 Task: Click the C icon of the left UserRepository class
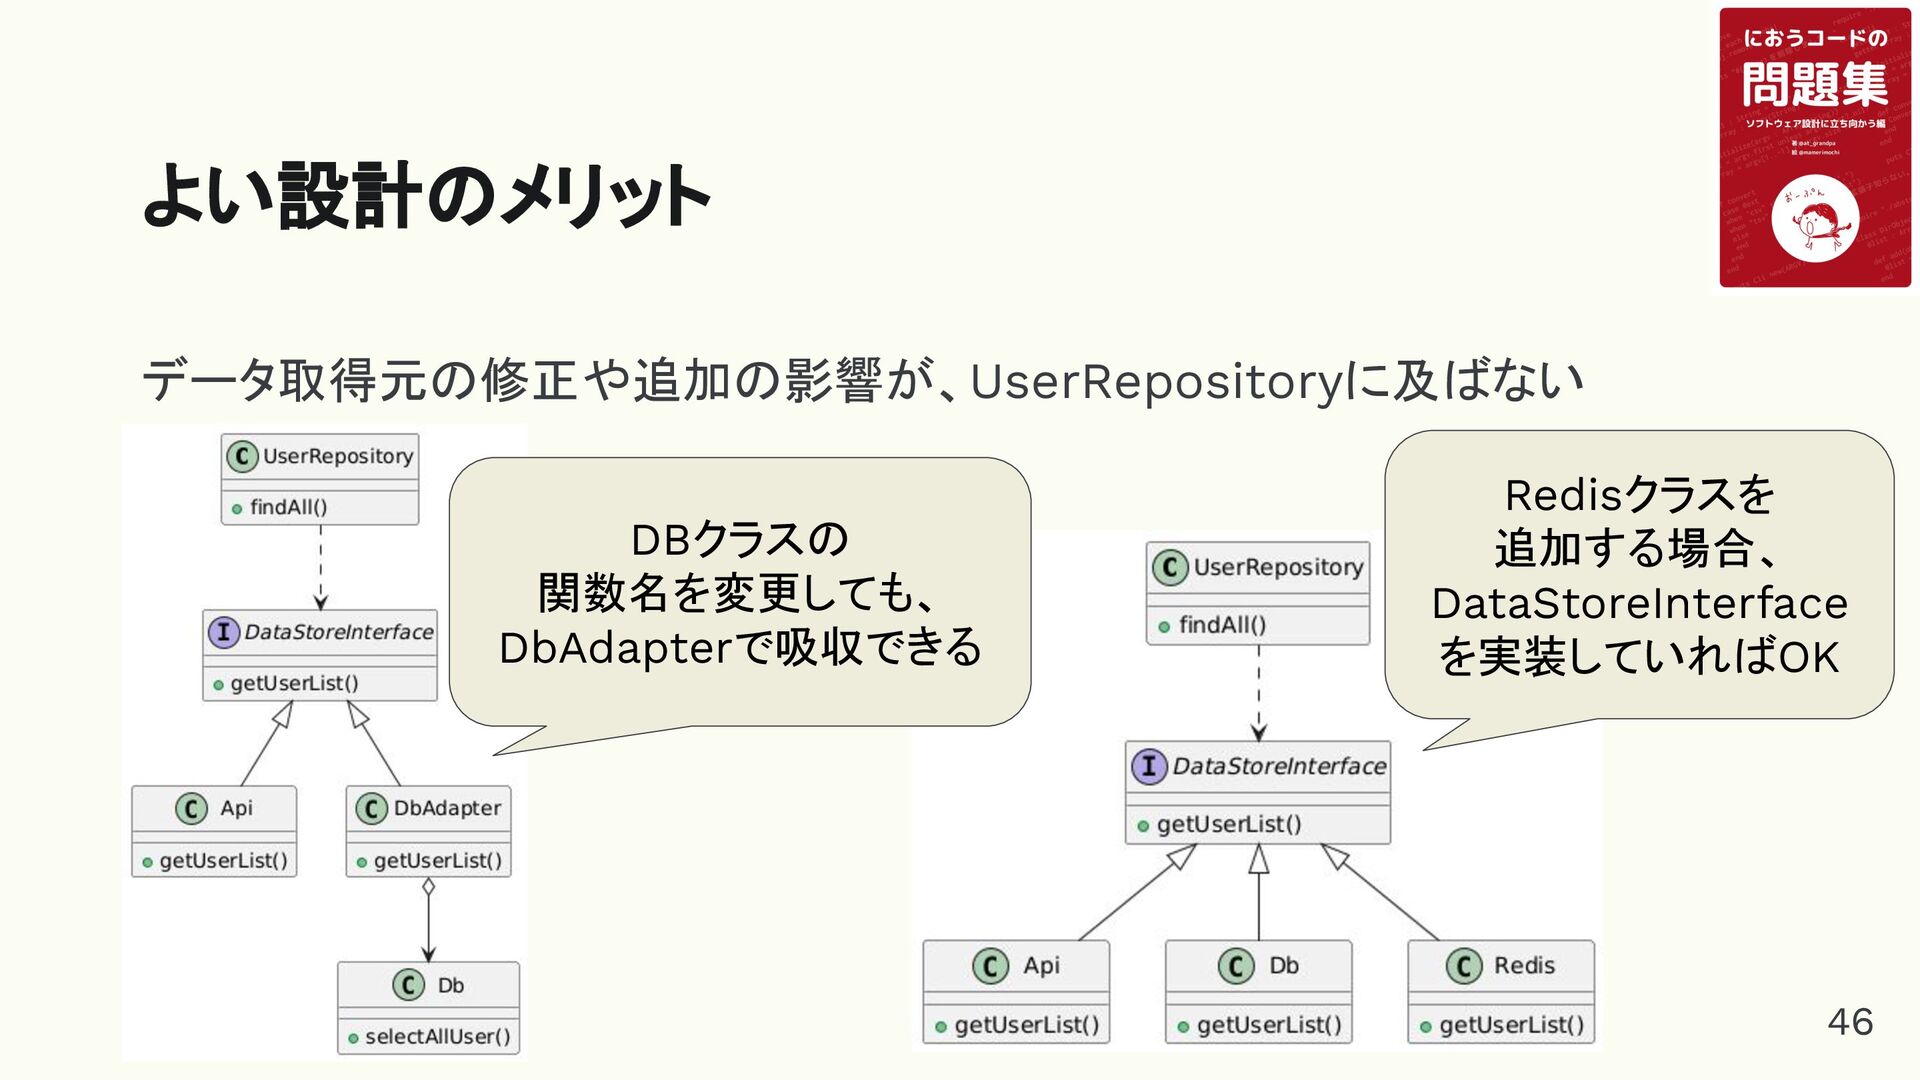click(242, 456)
